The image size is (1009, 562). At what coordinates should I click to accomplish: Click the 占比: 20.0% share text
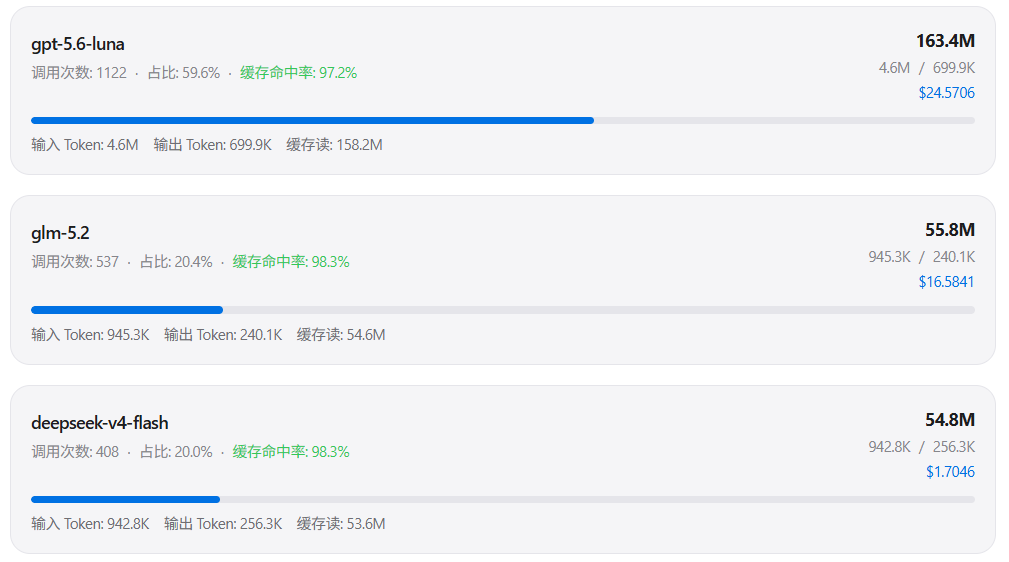pos(176,452)
